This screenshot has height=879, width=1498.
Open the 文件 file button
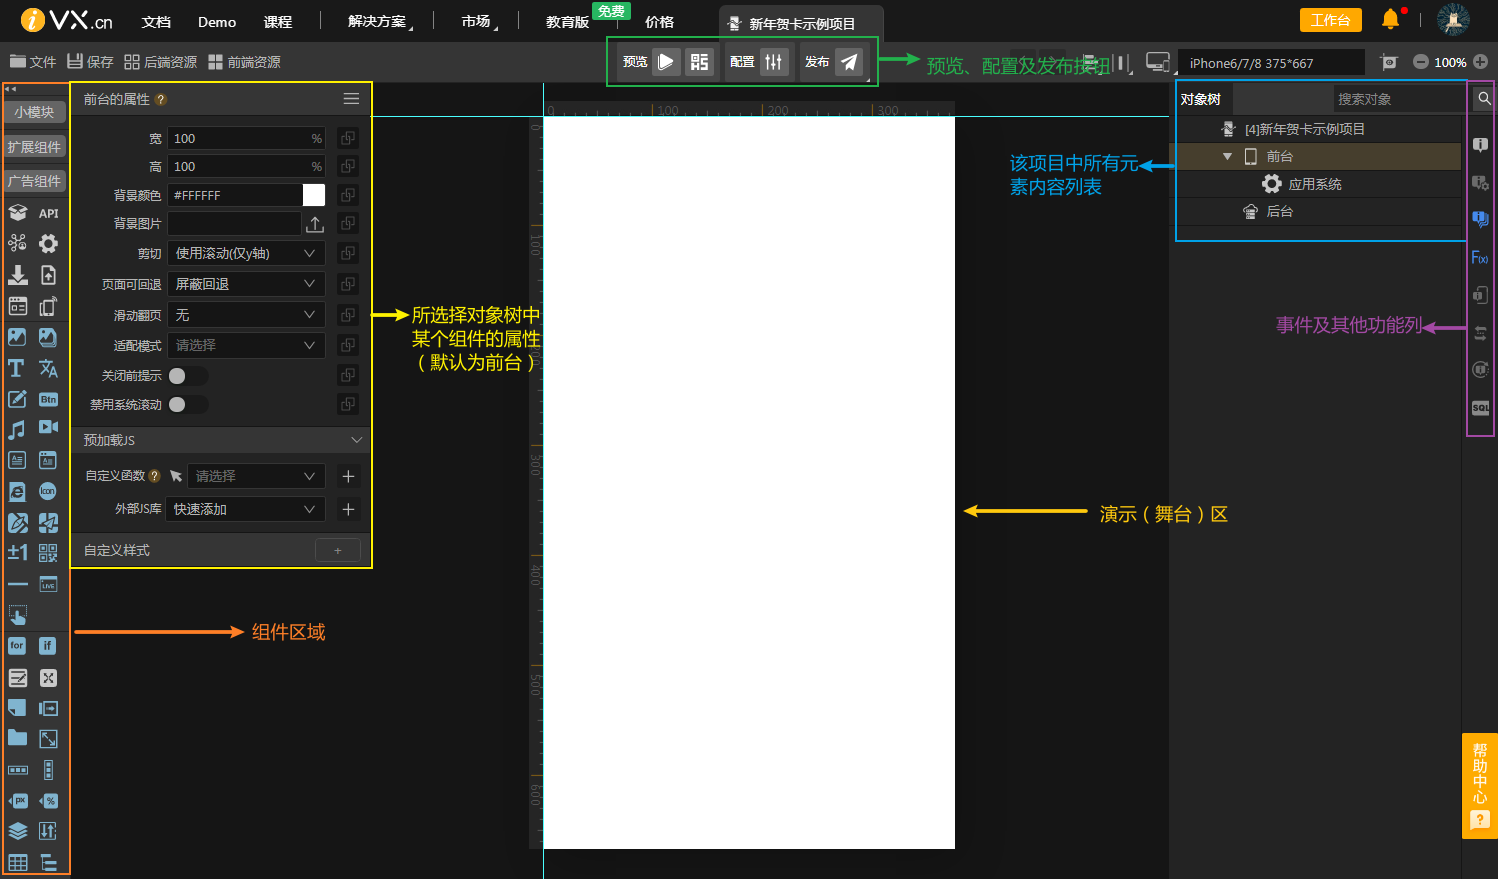pos(33,62)
